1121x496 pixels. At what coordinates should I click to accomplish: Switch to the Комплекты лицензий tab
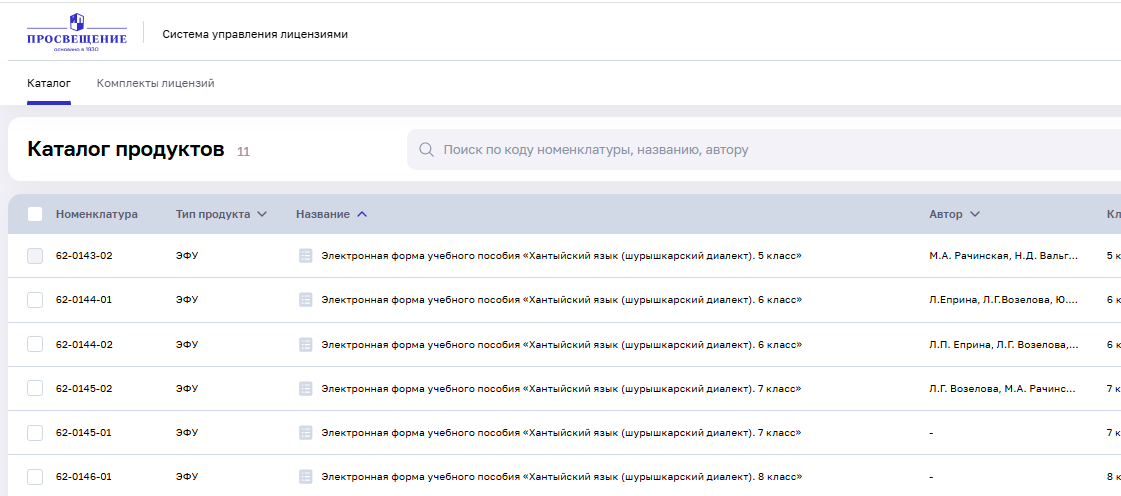(x=155, y=83)
